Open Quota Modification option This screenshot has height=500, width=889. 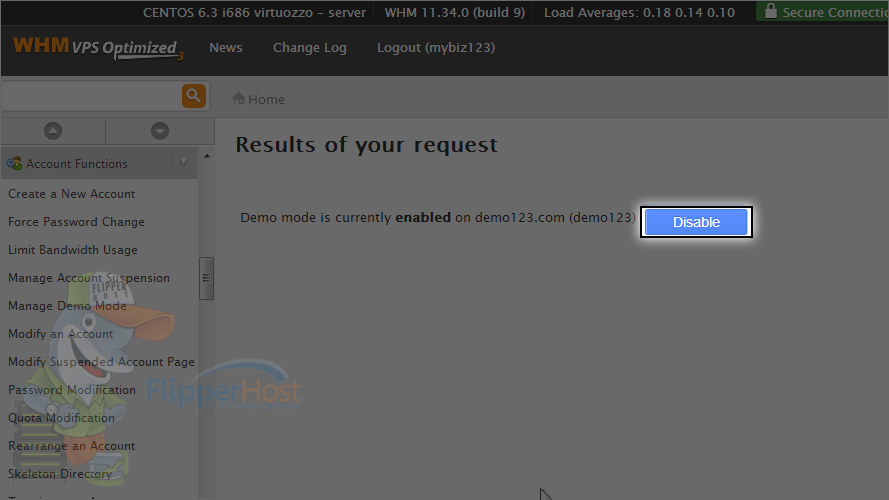pyautogui.click(x=61, y=418)
